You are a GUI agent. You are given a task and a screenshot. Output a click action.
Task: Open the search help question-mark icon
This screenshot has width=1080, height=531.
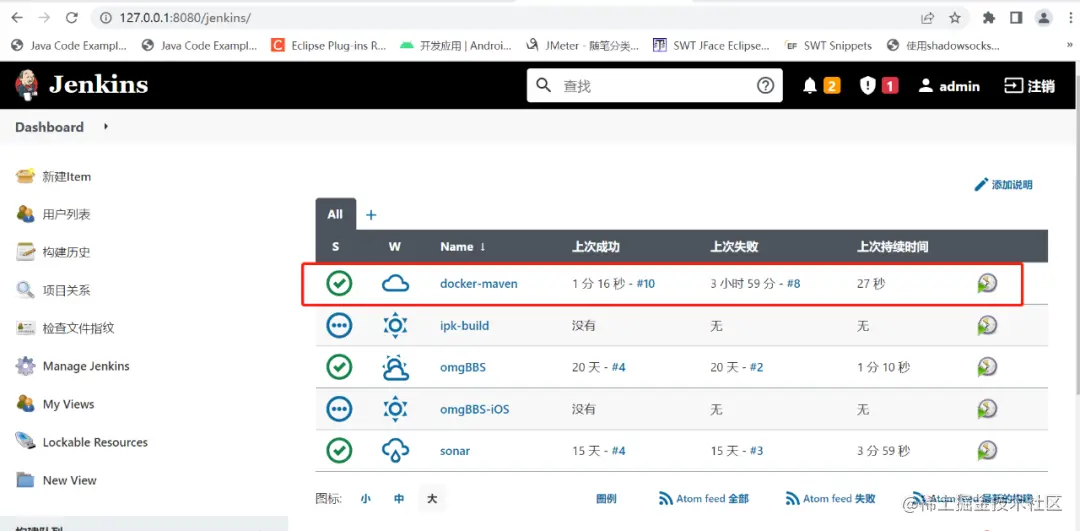point(765,85)
